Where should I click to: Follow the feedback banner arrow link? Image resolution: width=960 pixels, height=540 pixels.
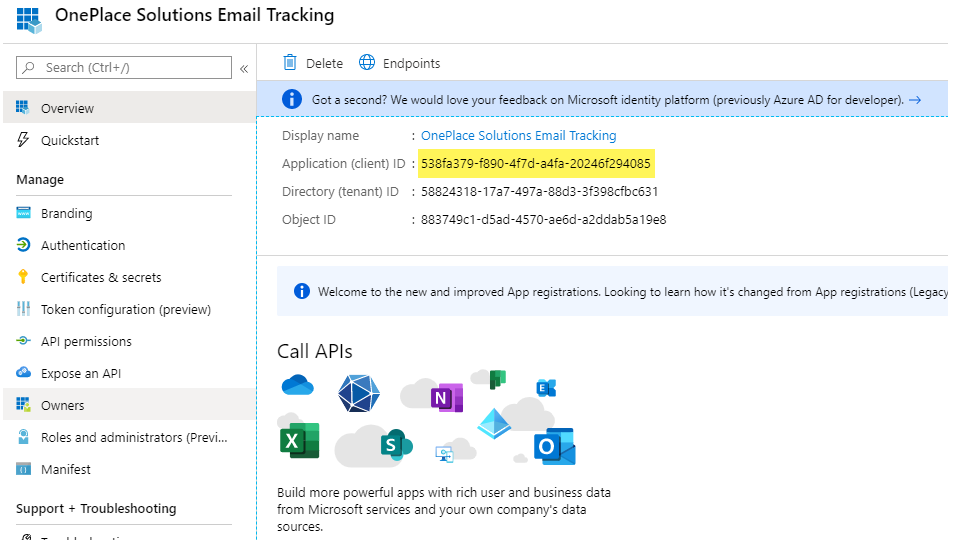(x=914, y=100)
